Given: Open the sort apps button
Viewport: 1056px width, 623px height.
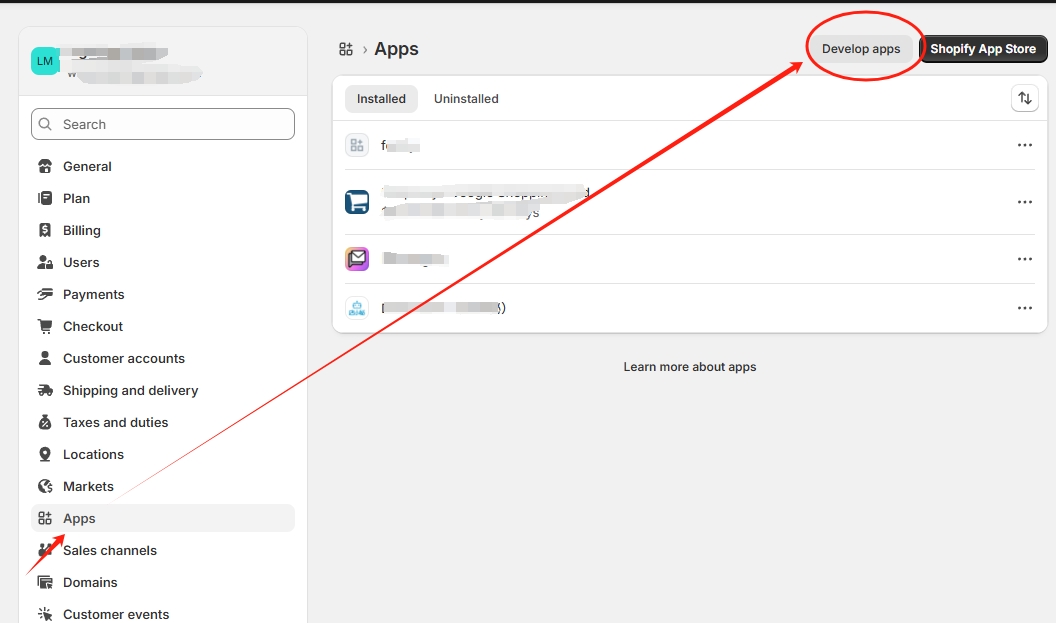Looking at the screenshot, I should pyautogui.click(x=1024, y=98).
